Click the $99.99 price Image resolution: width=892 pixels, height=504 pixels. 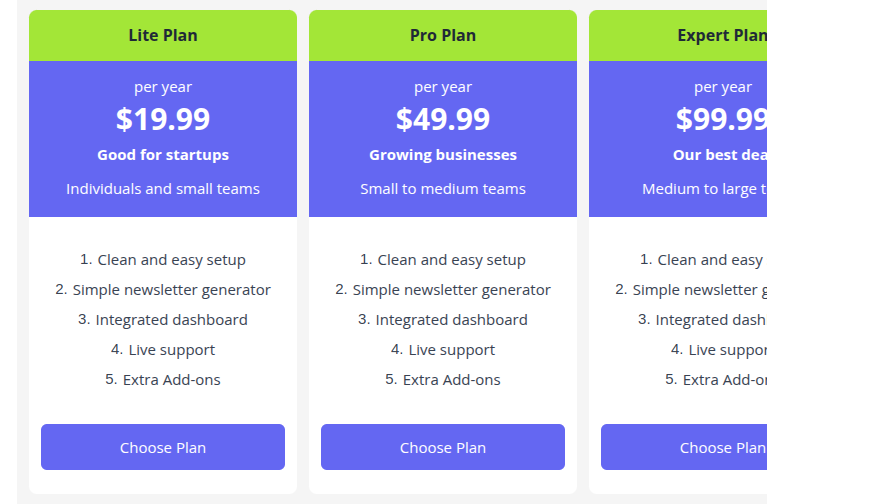(721, 119)
